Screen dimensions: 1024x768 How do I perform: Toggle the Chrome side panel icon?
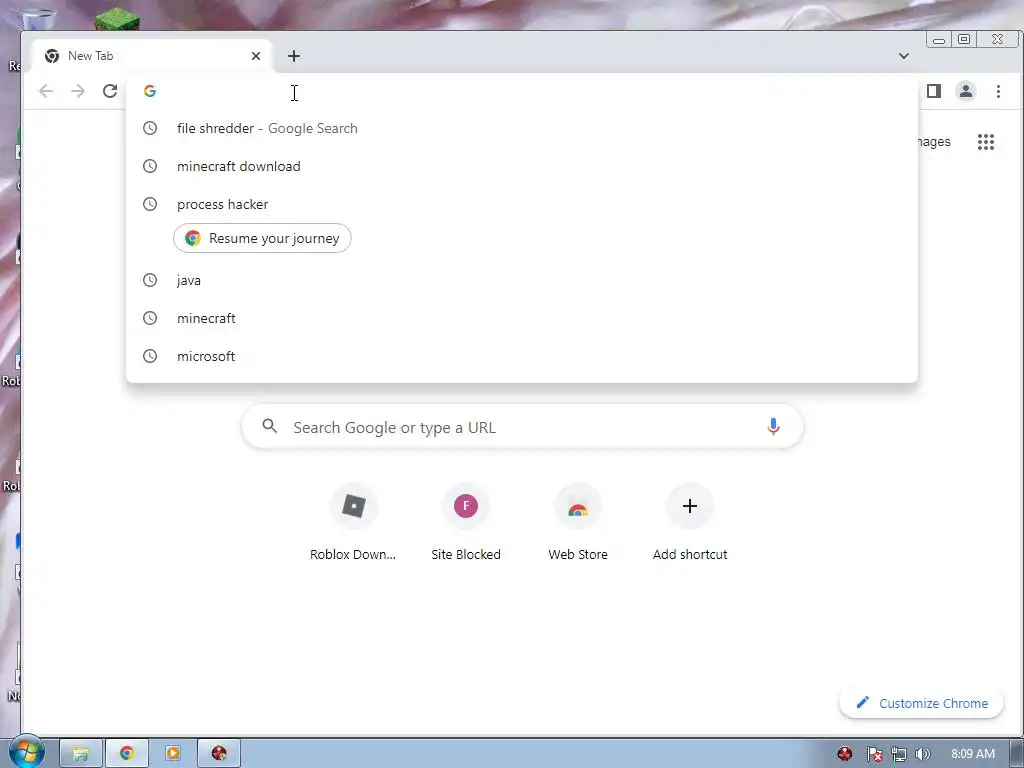pyautogui.click(x=934, y=91)
